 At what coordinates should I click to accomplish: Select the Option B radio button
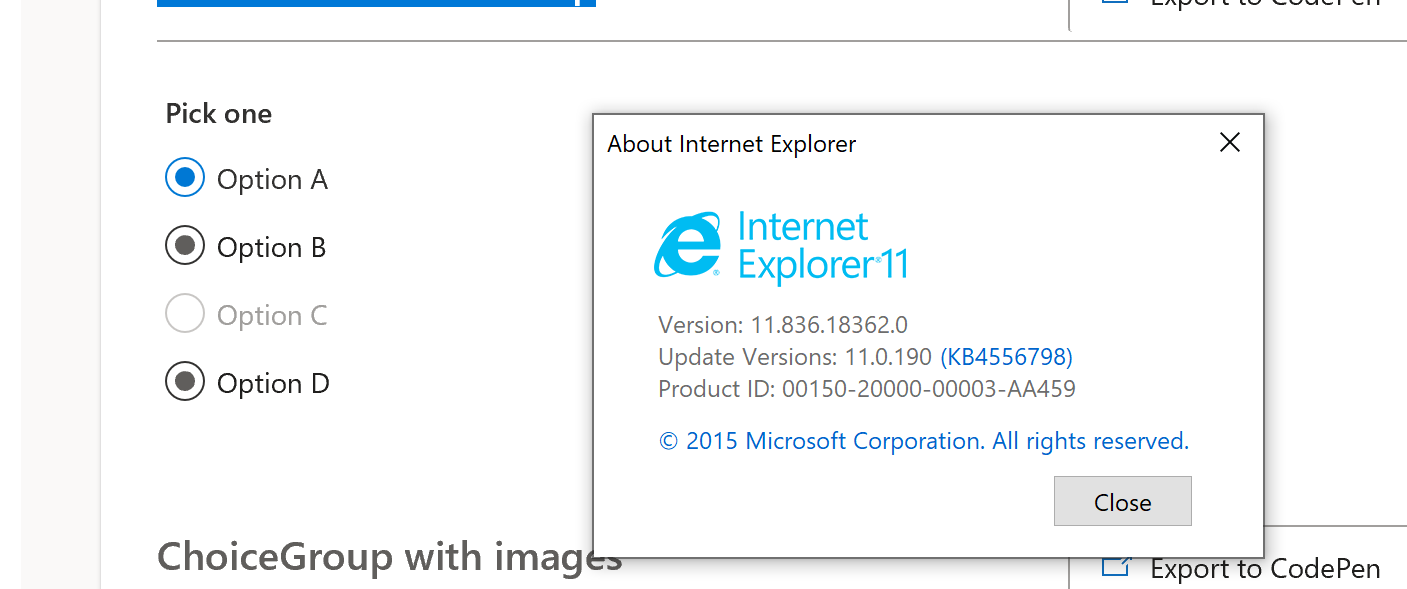coord(185,245)
